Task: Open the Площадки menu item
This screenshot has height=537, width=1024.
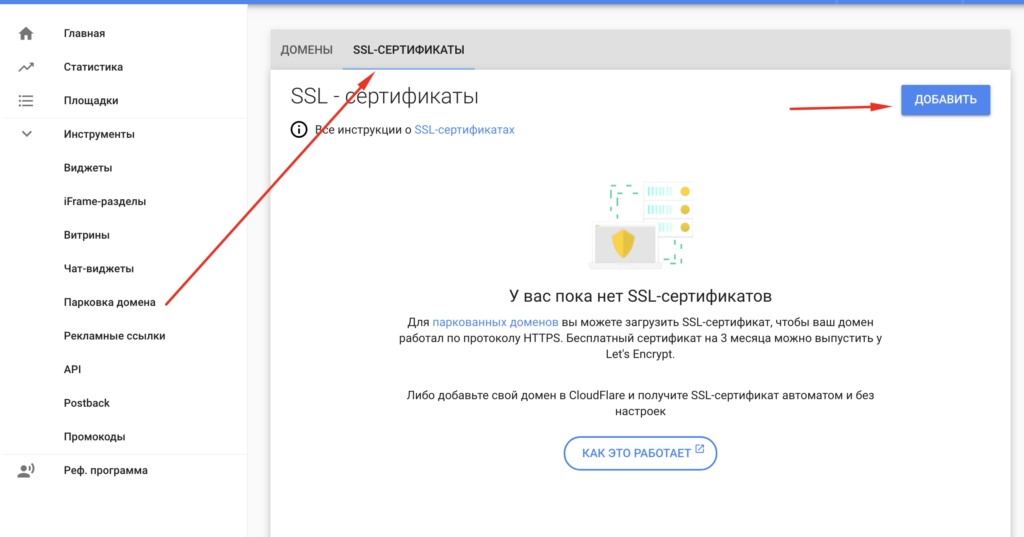Action: tap(91, 101)
